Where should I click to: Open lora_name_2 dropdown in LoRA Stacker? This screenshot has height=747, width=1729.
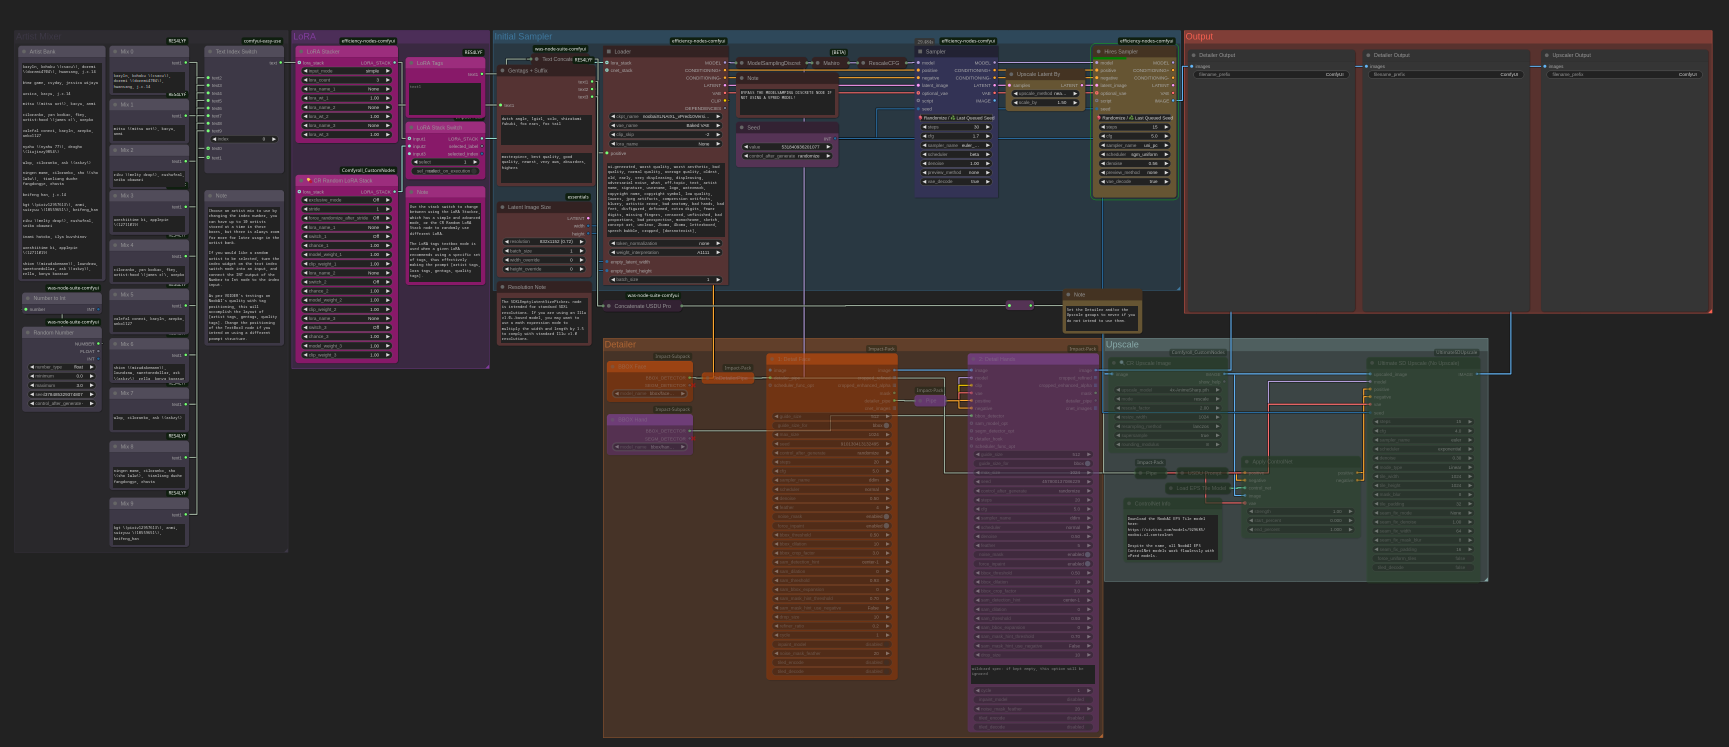click(x=345, y=107)
